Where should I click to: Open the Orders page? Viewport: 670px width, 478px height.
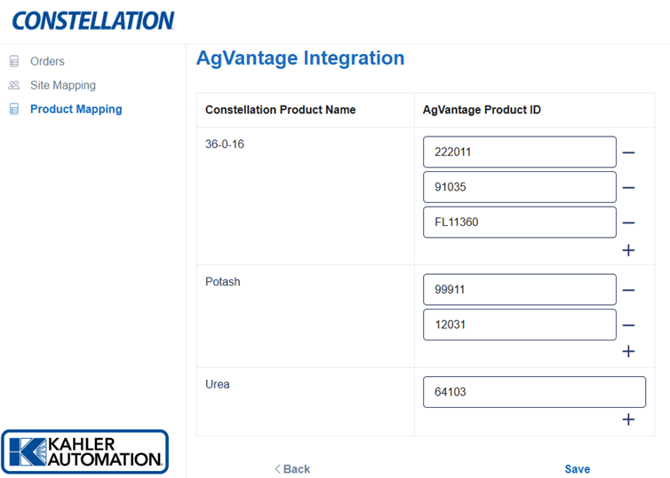(x=47, y=61)
